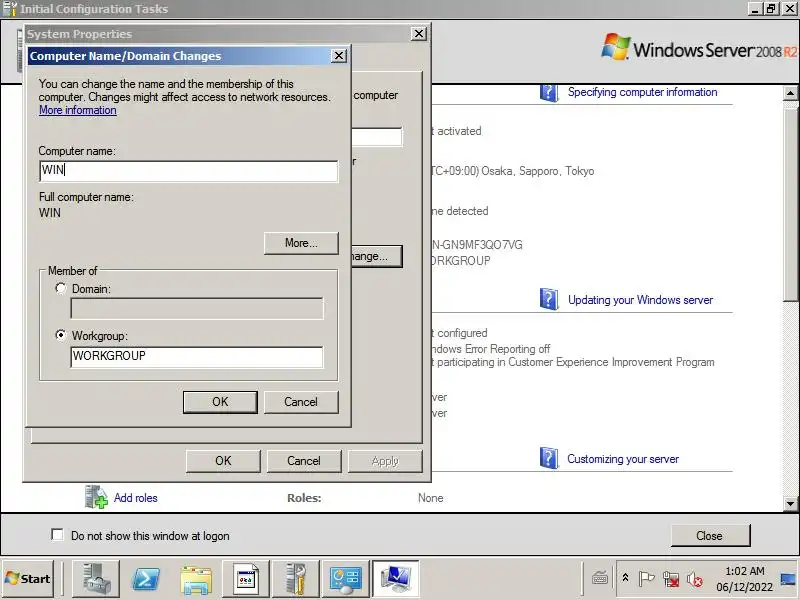This screenshot has height=600, width=800.
Task: Click the Windows Start orb icon
Action: pos(12,579)
